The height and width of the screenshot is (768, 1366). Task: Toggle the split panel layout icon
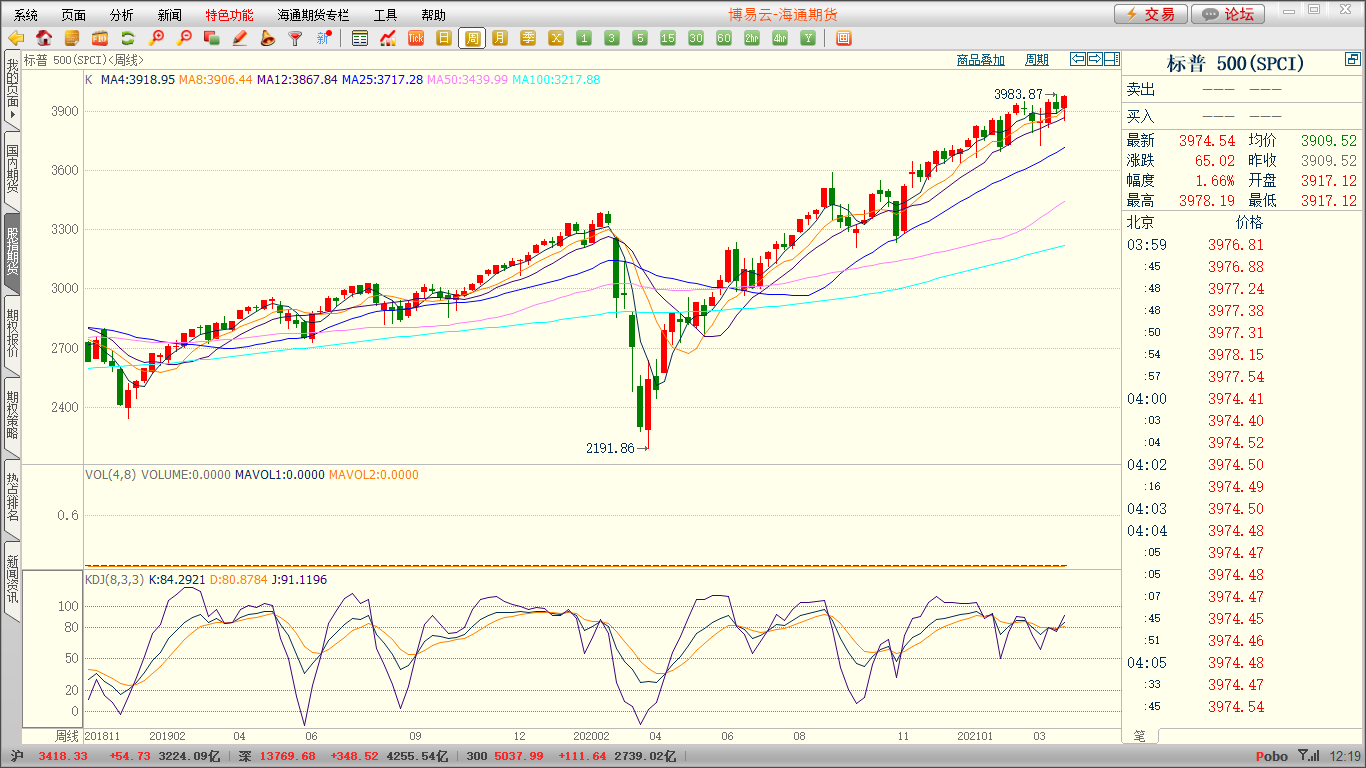pos(1111,59)
